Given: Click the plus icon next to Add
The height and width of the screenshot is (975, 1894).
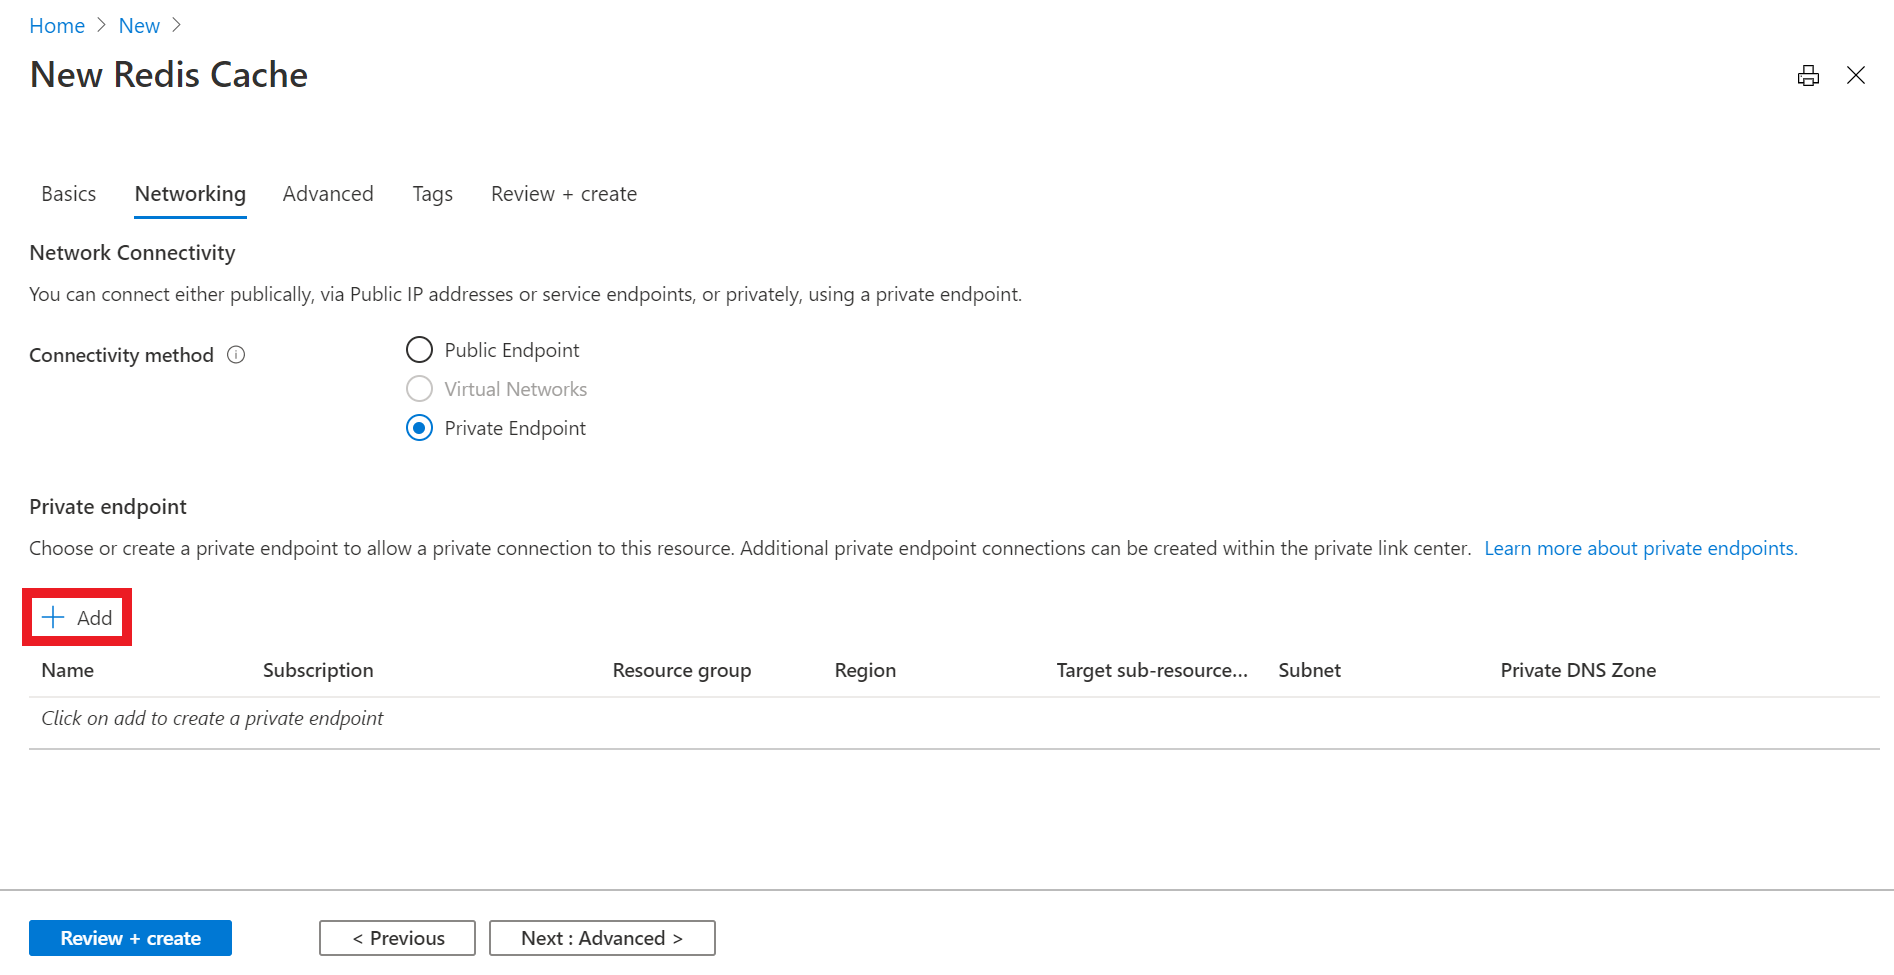Looking at the screenshot, I should [51, 617].
